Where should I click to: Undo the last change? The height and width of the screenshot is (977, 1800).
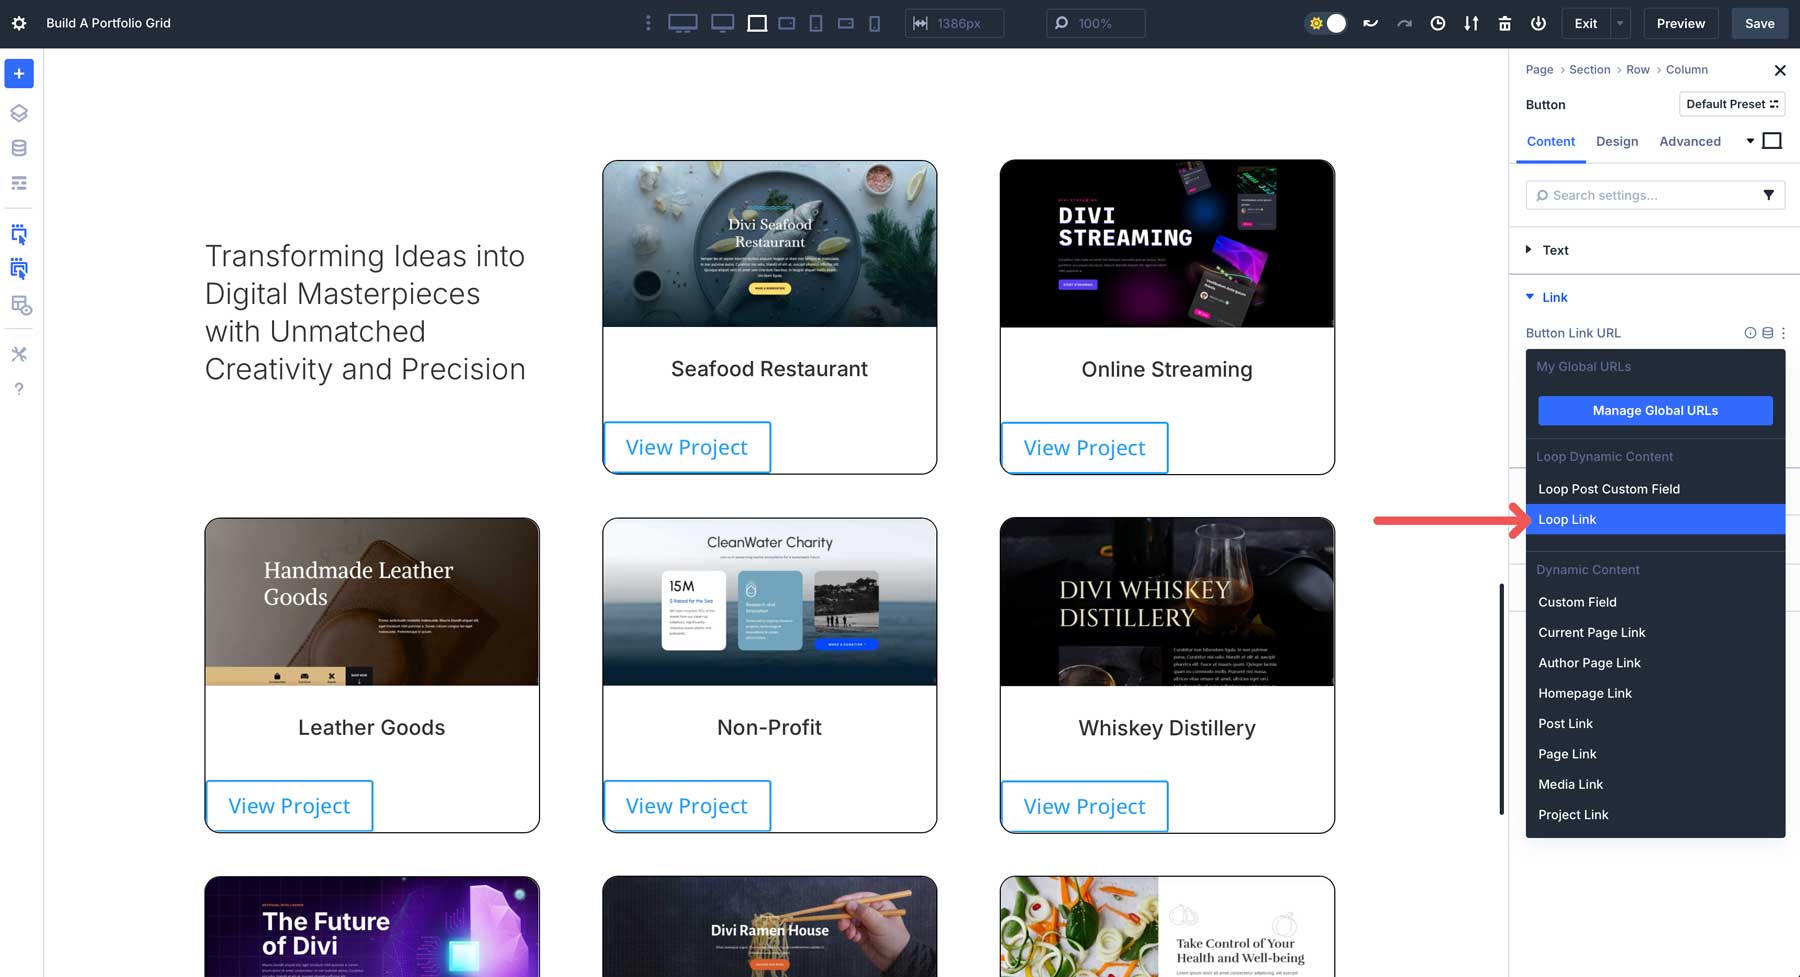coord(1371,23)
